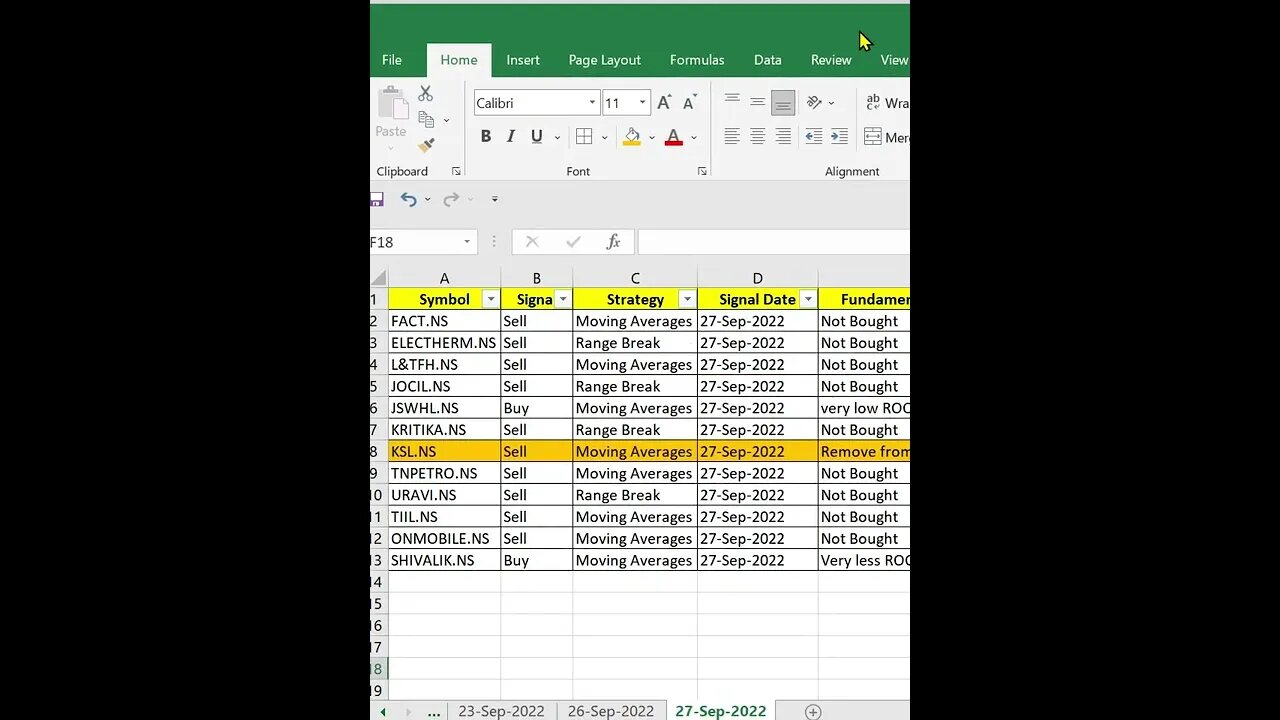Open the 26-Sep-2022 sheet tab
Viewport: 1280px width, 720px height.
[x=610, y=711]
